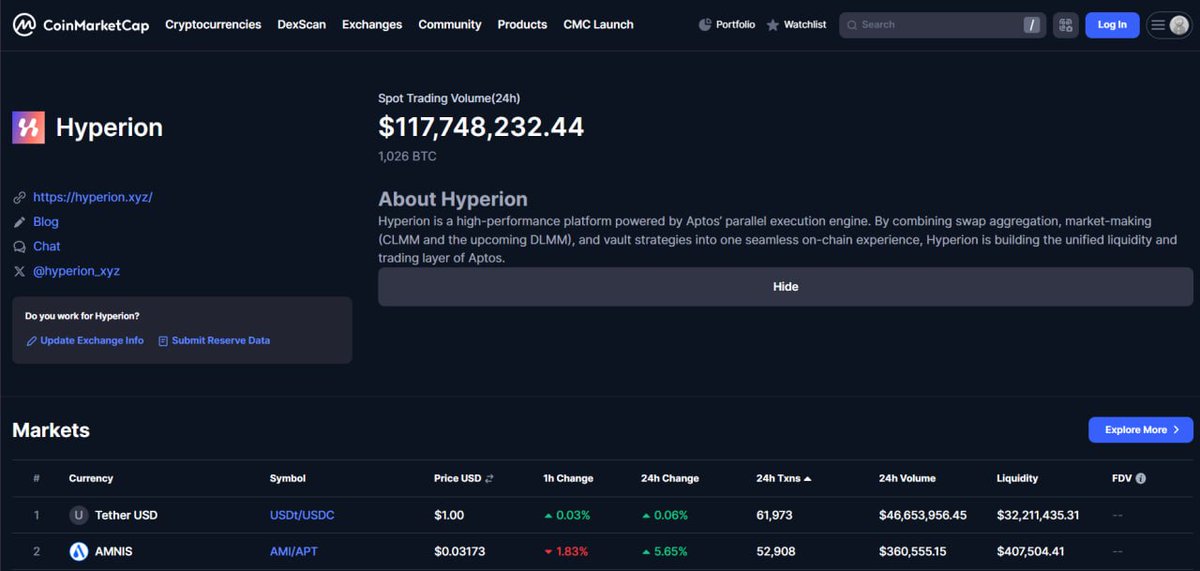Open the Exchanges menu

tap(372, 25)
